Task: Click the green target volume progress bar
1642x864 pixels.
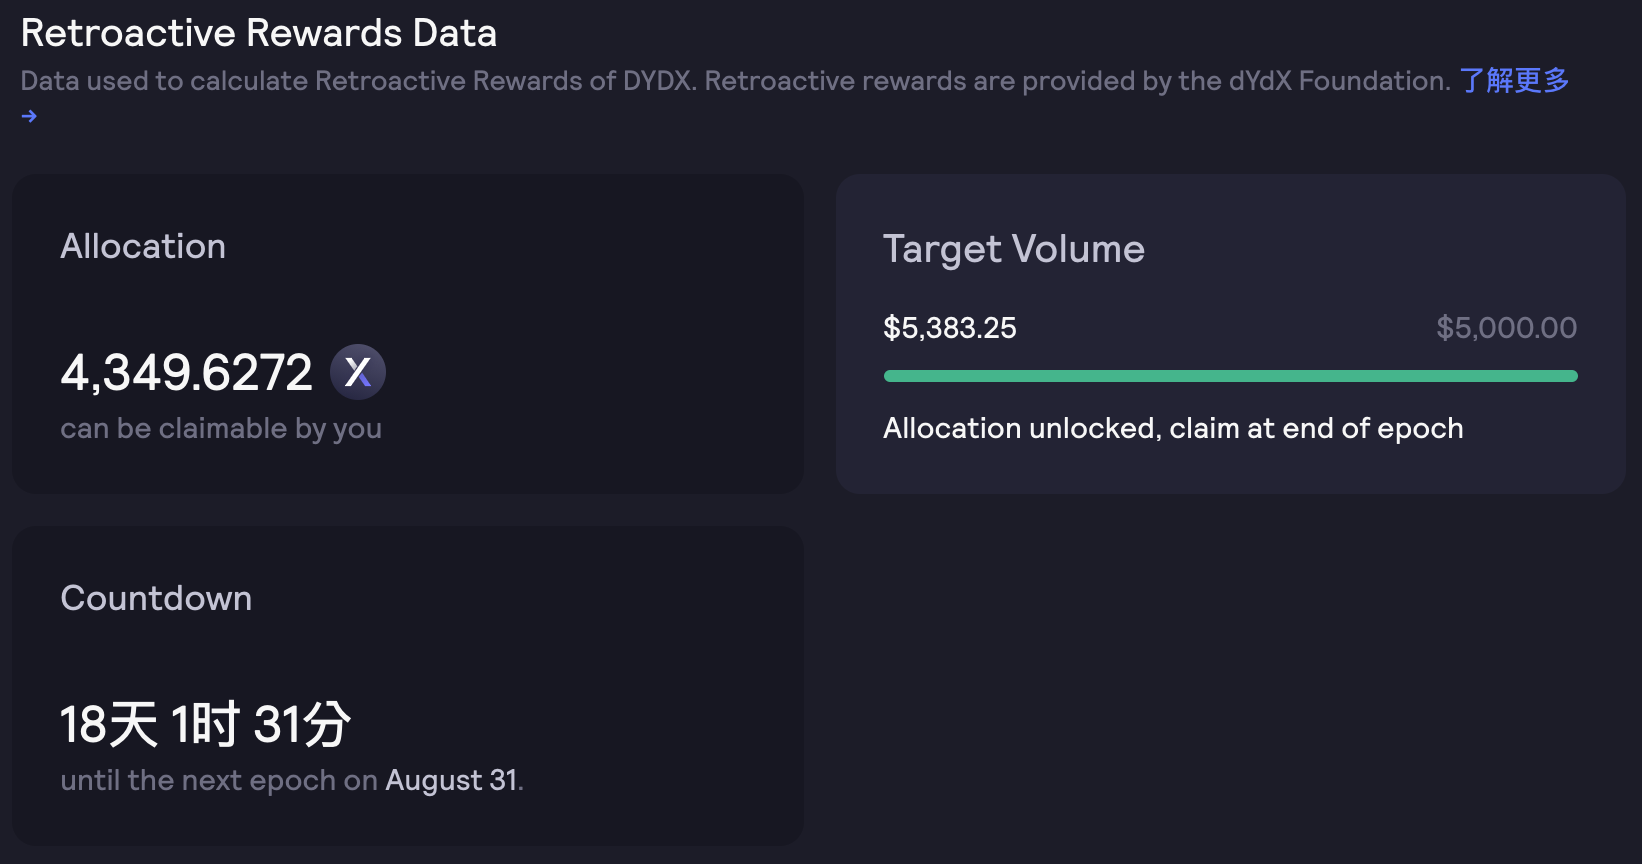Action: pyautogui.click(x=1230, y=376)
